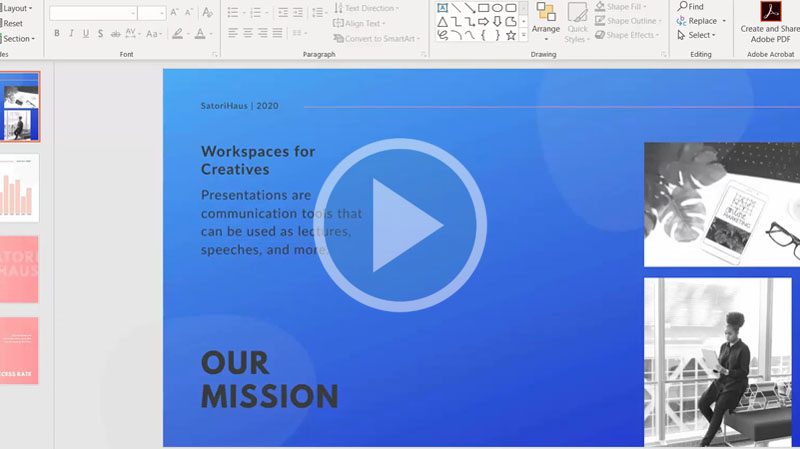Open the Section menu
Viewport: 800px width, 449px height.
[18, 38]
